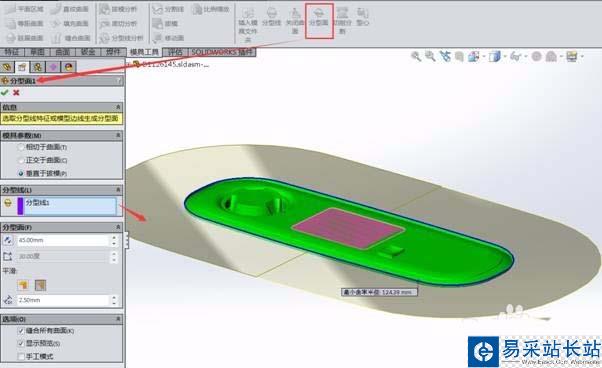The height and width of the screenshot is (368, 602).
Task: Click Zoom to Fit in view toolbar
Action: (416, 56)
